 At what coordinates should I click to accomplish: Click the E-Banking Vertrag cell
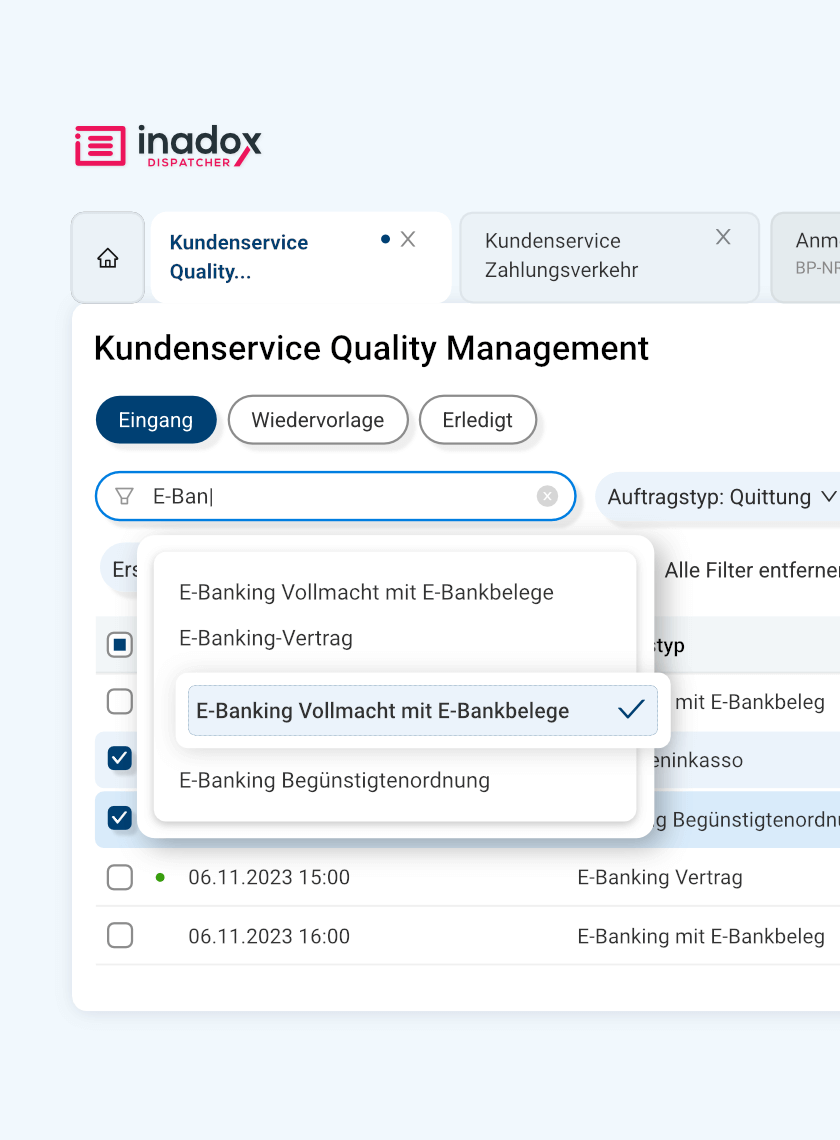pos(660,877)
